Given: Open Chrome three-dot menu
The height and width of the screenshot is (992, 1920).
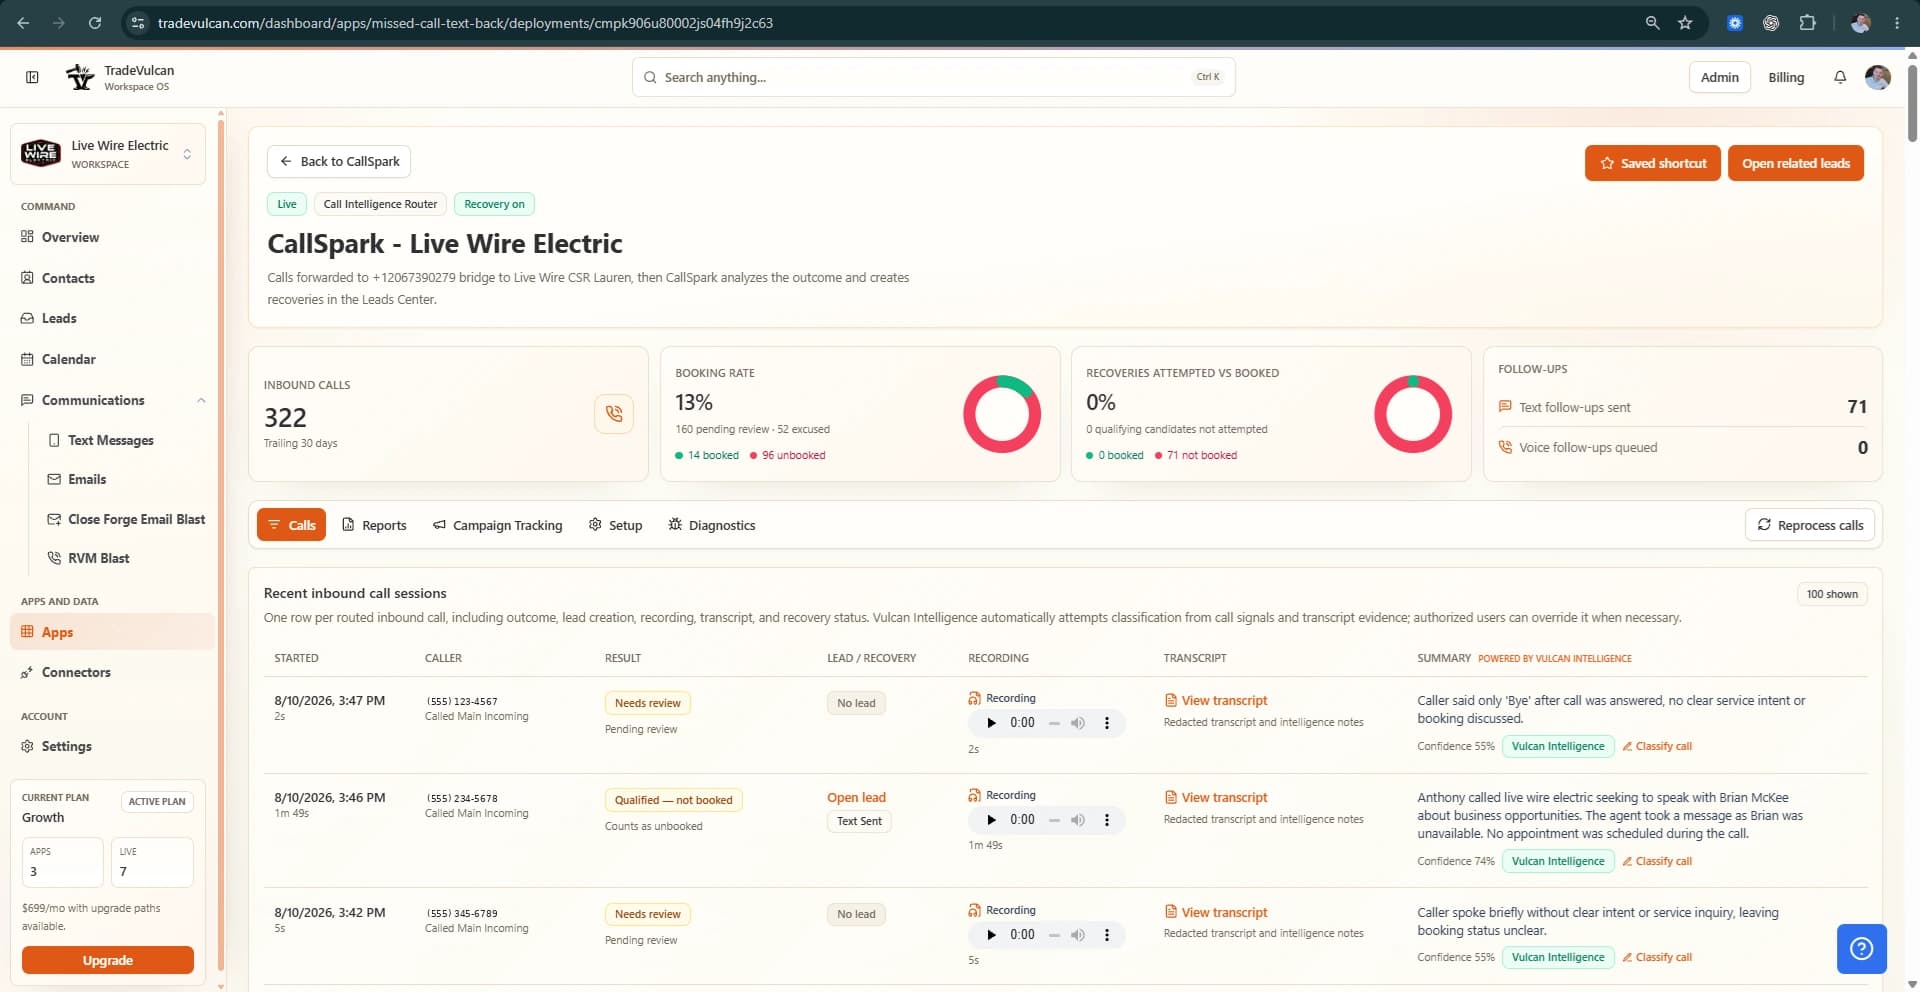Looking at the screenshot, I should tap(1897, 23).
